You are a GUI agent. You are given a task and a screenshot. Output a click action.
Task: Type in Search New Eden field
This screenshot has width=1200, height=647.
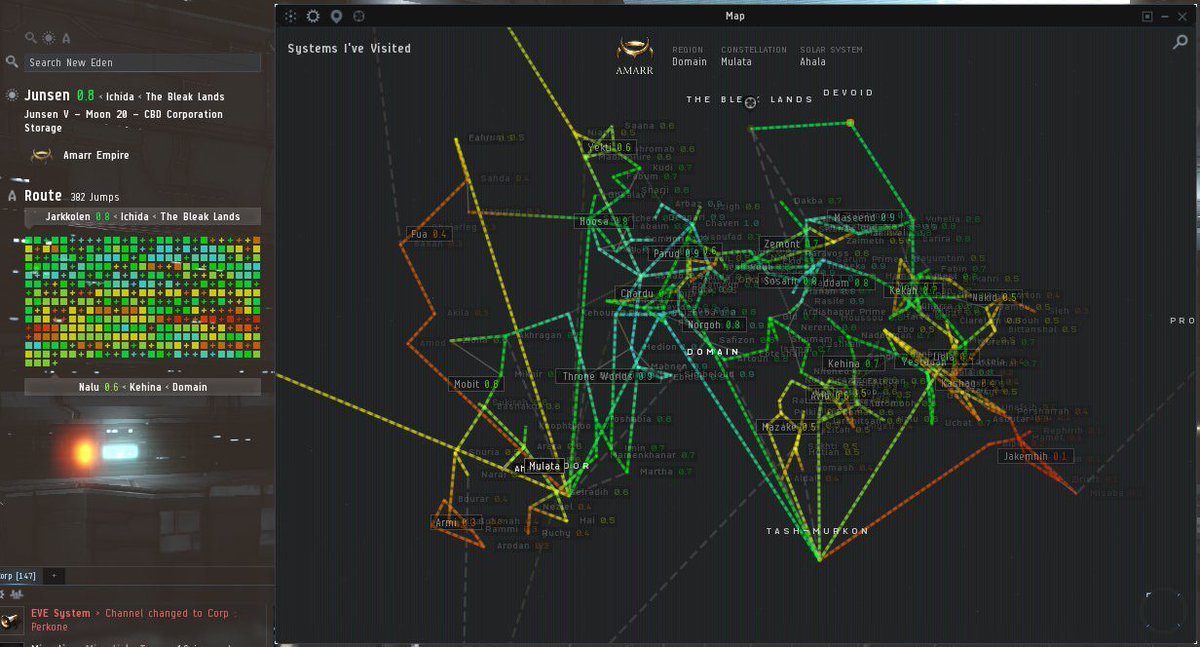(142, 62)
